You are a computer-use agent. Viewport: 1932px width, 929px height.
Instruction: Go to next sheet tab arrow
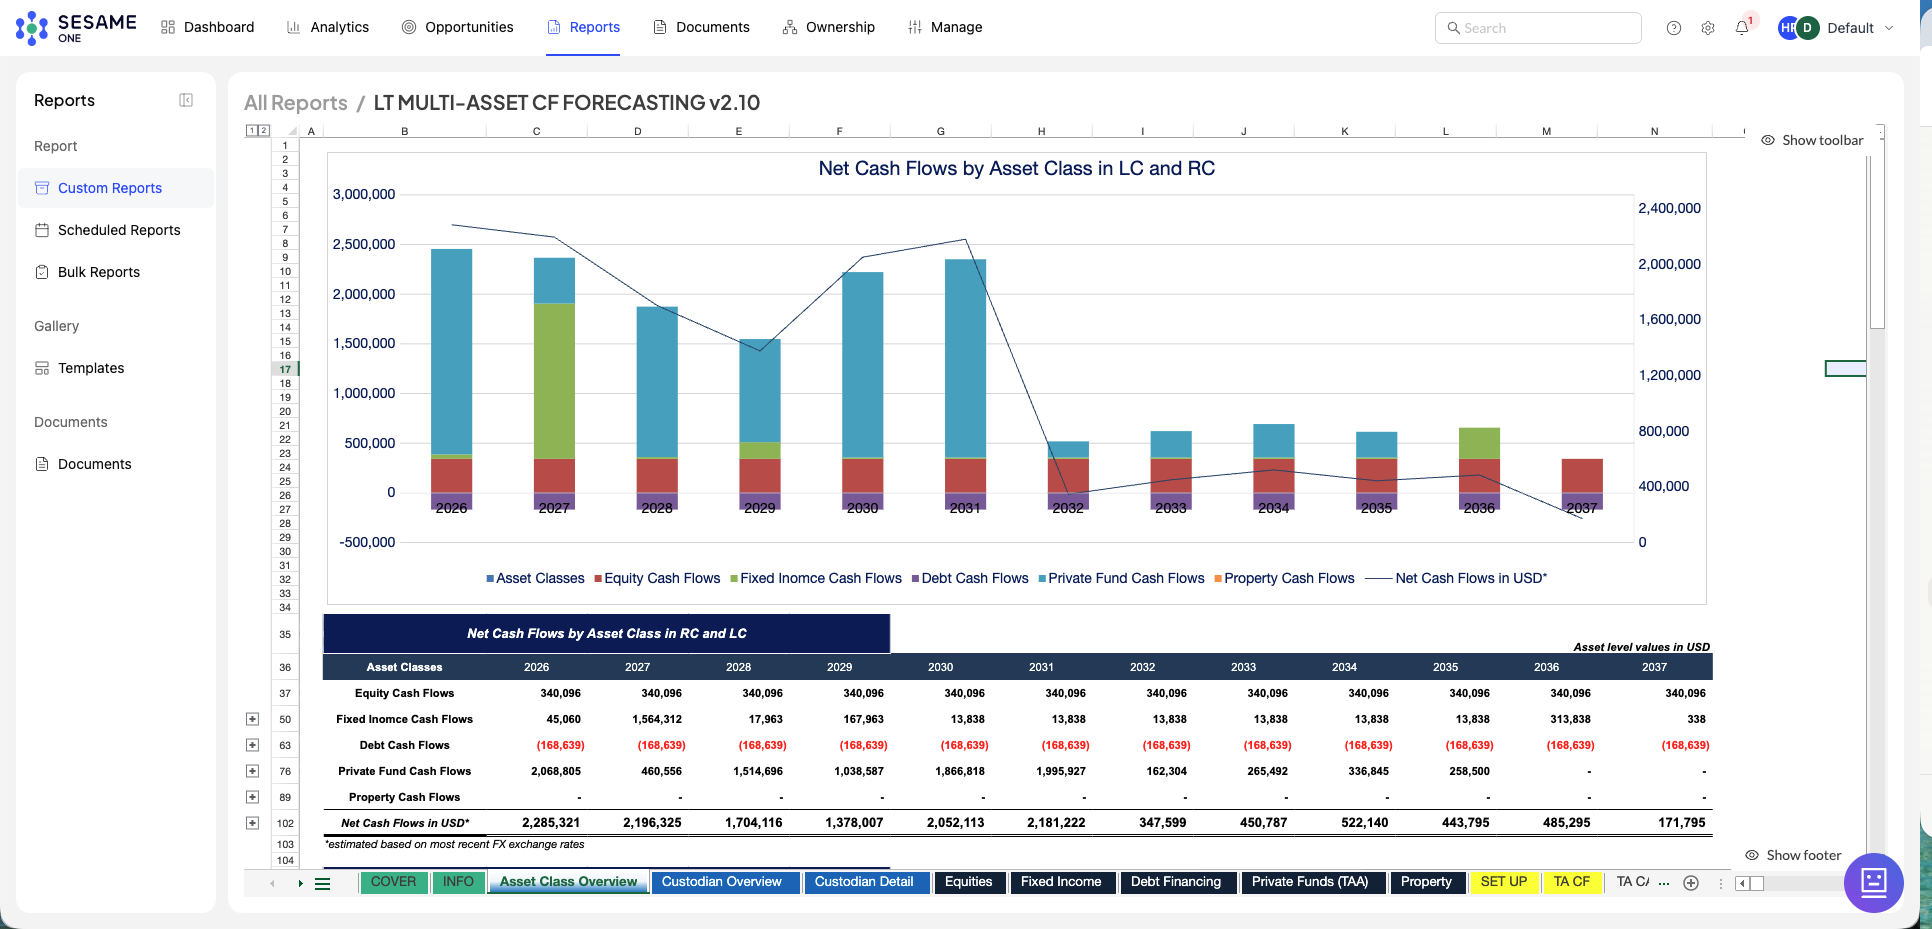point(300,883)
